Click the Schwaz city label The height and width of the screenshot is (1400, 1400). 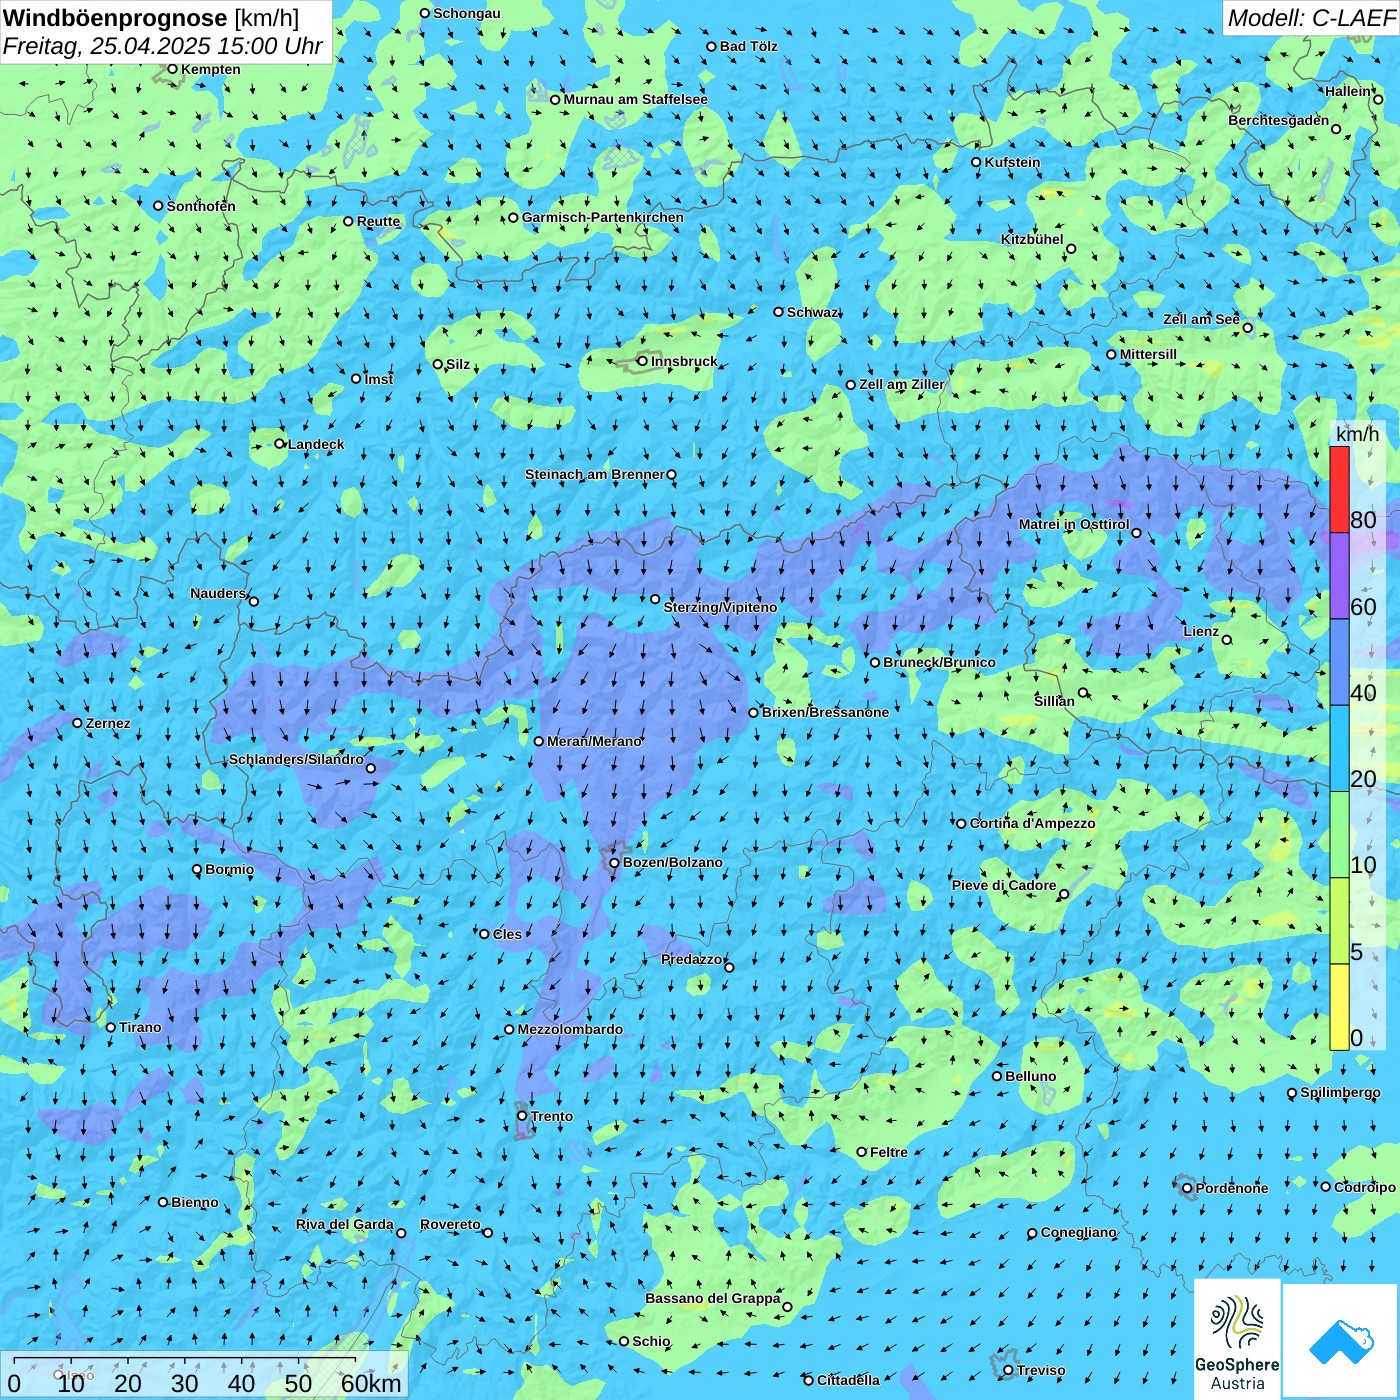coord(813,313)
